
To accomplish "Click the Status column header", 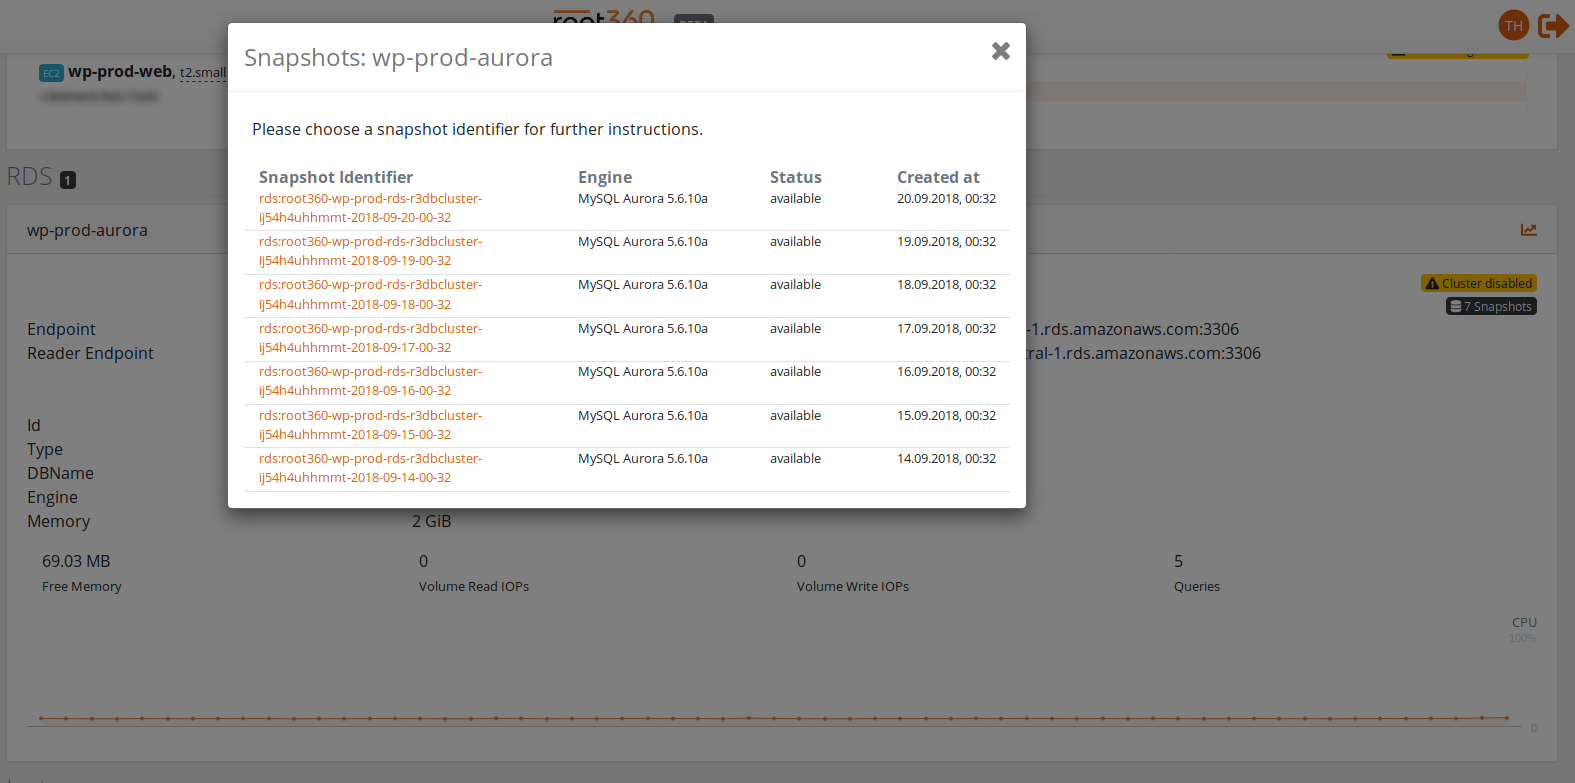I will coord(796,177).
